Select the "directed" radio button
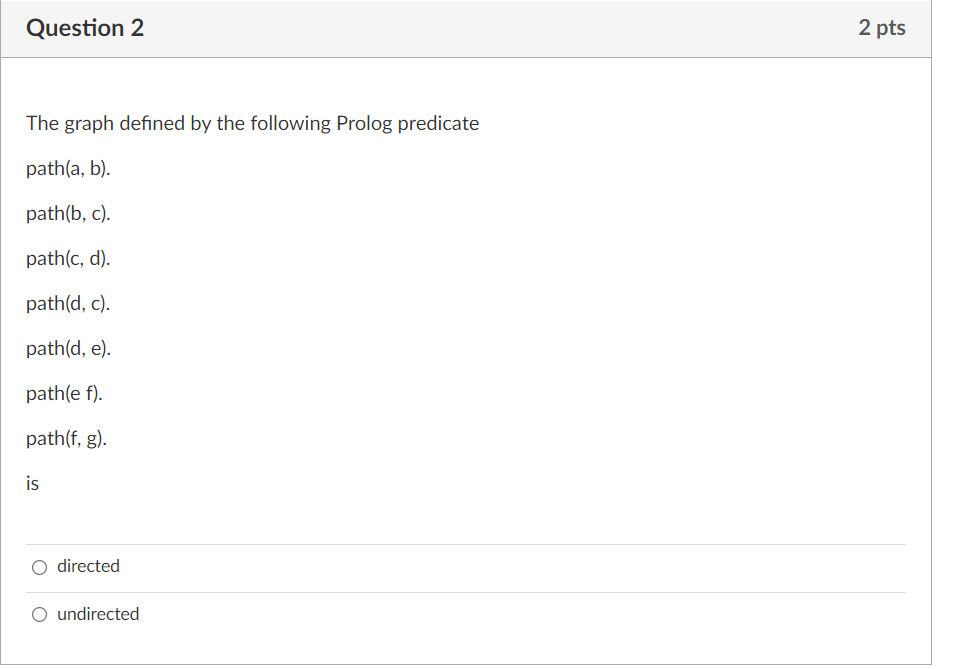 (40, 568)
